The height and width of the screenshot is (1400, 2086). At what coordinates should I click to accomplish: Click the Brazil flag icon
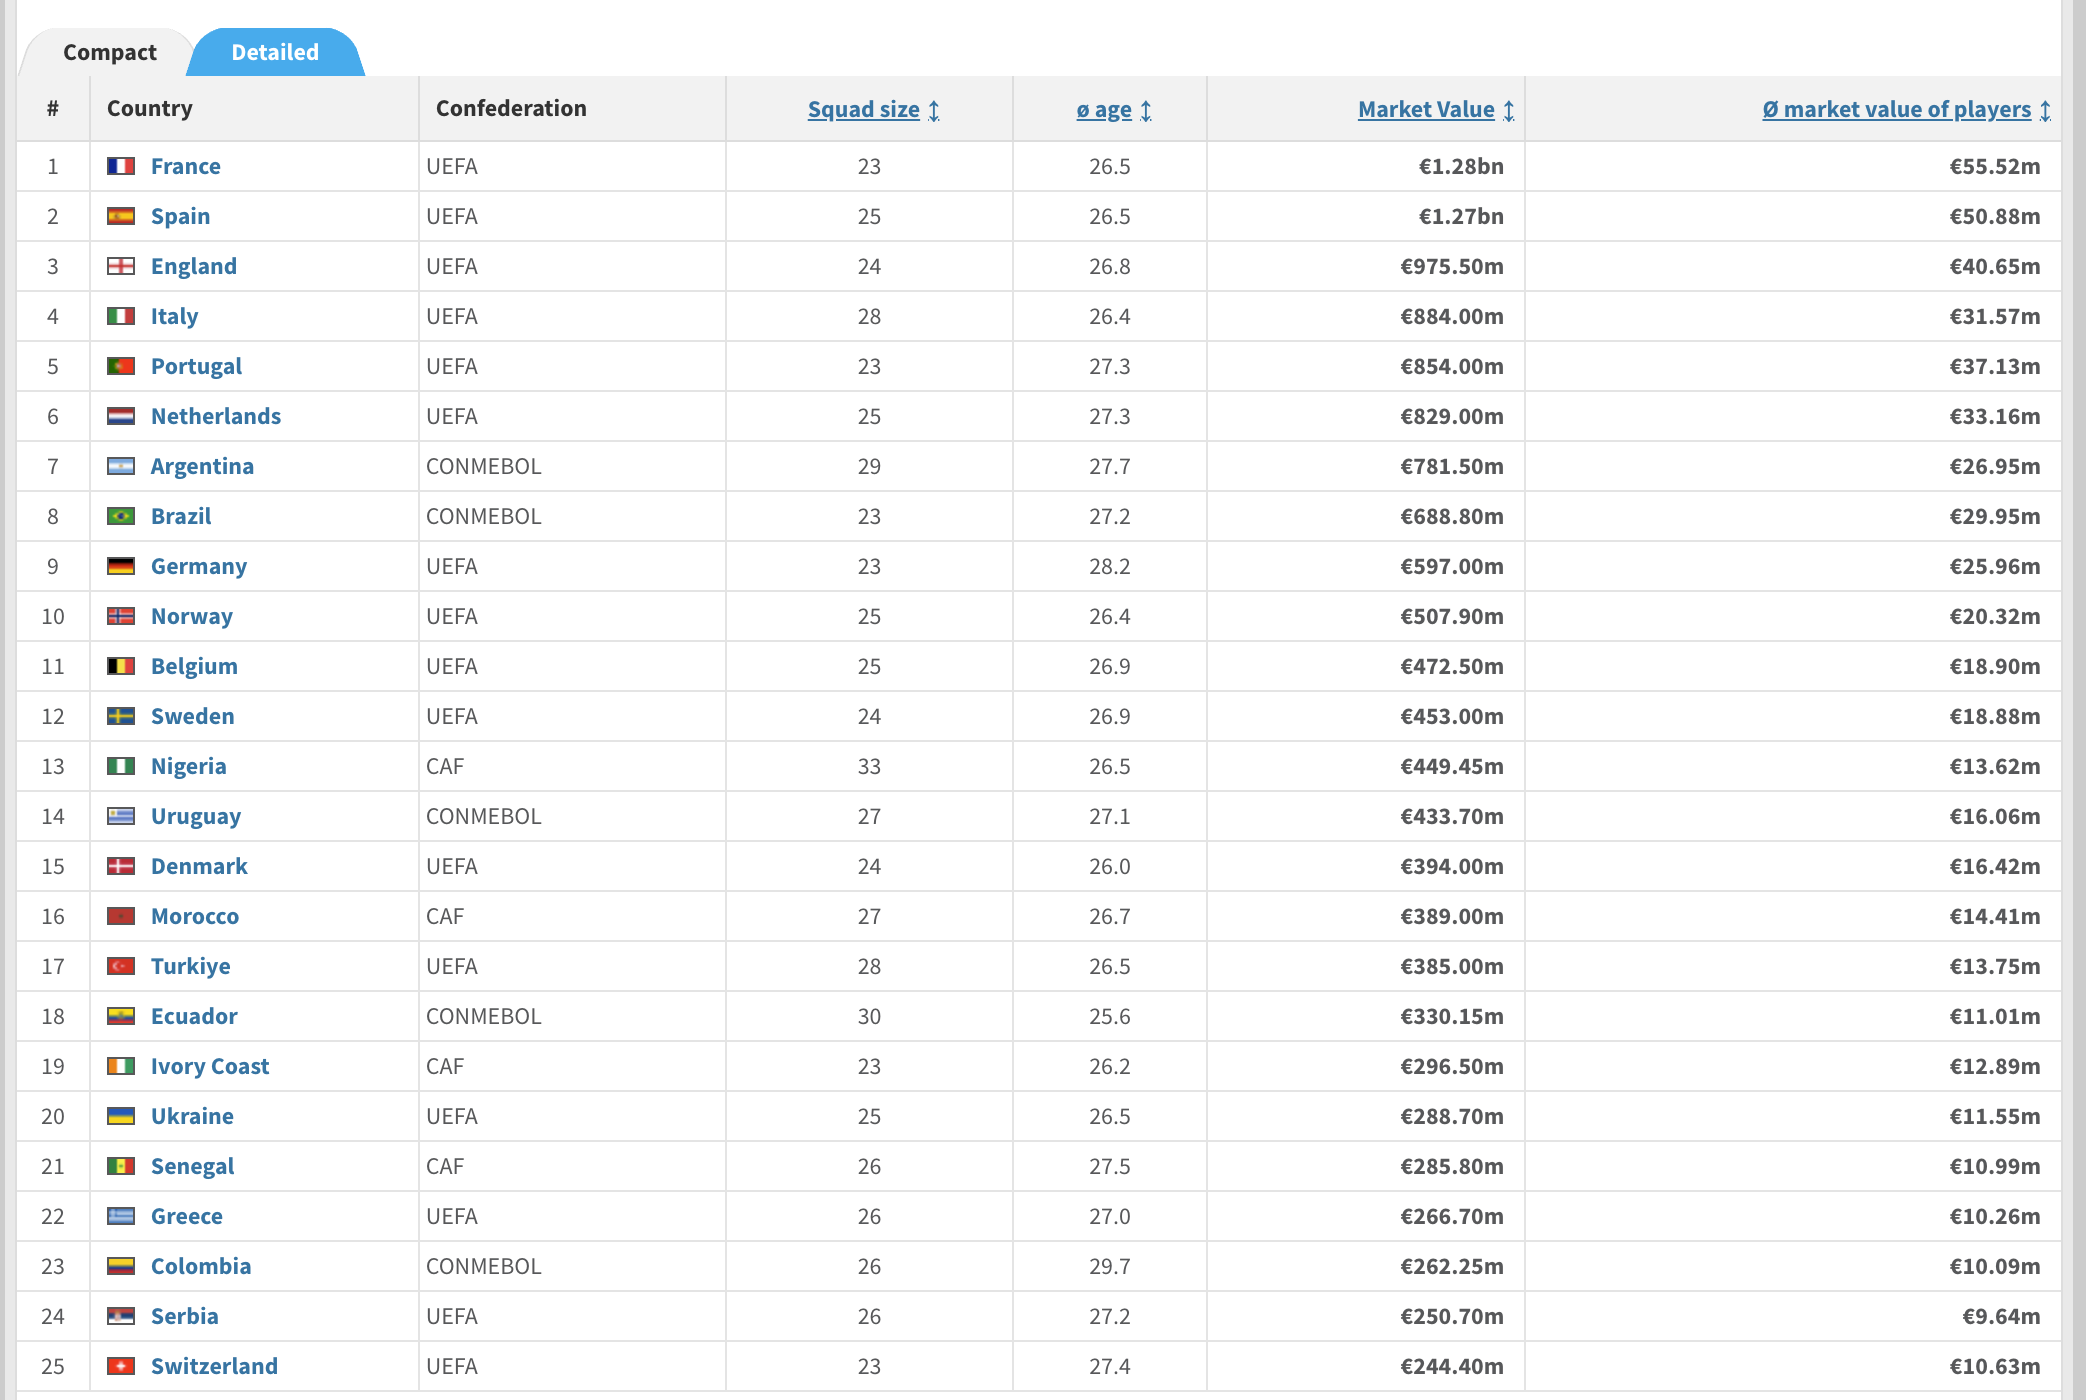coord(121,516)
